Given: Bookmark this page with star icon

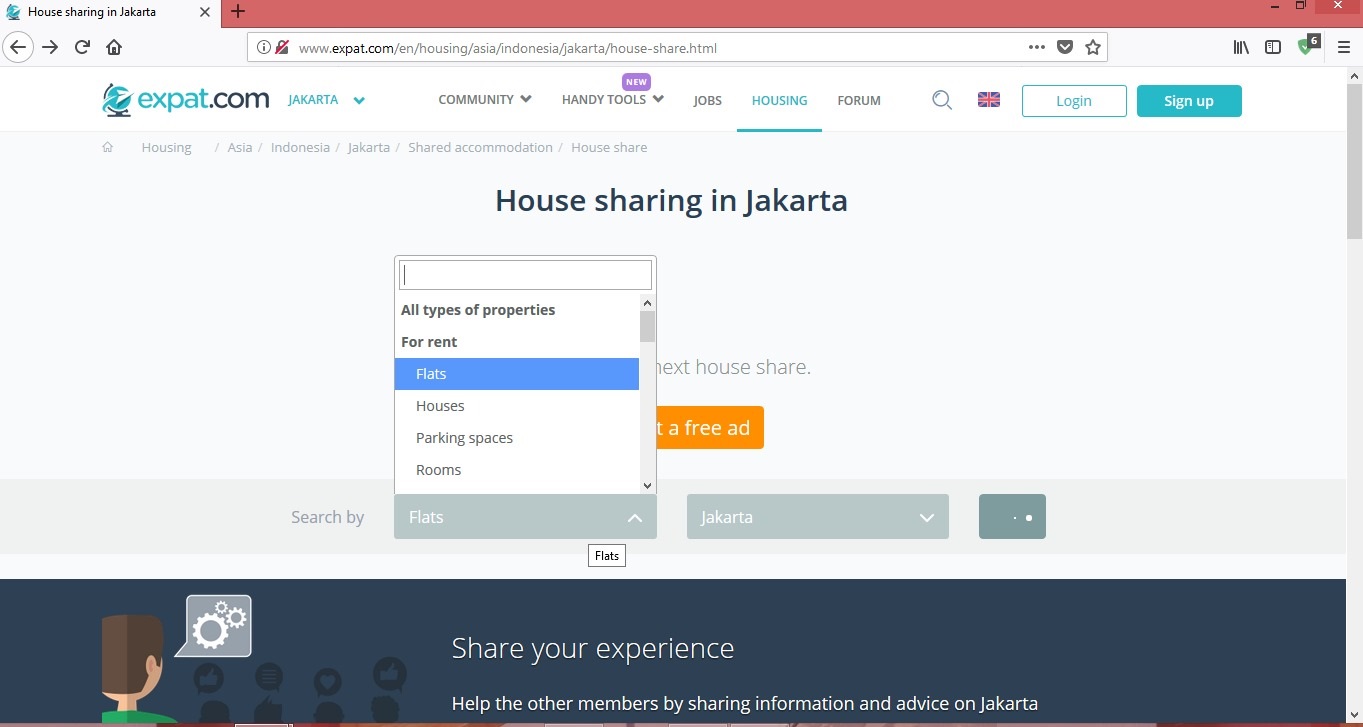Looking at the screenshot, I should (x=1093, y=47).
